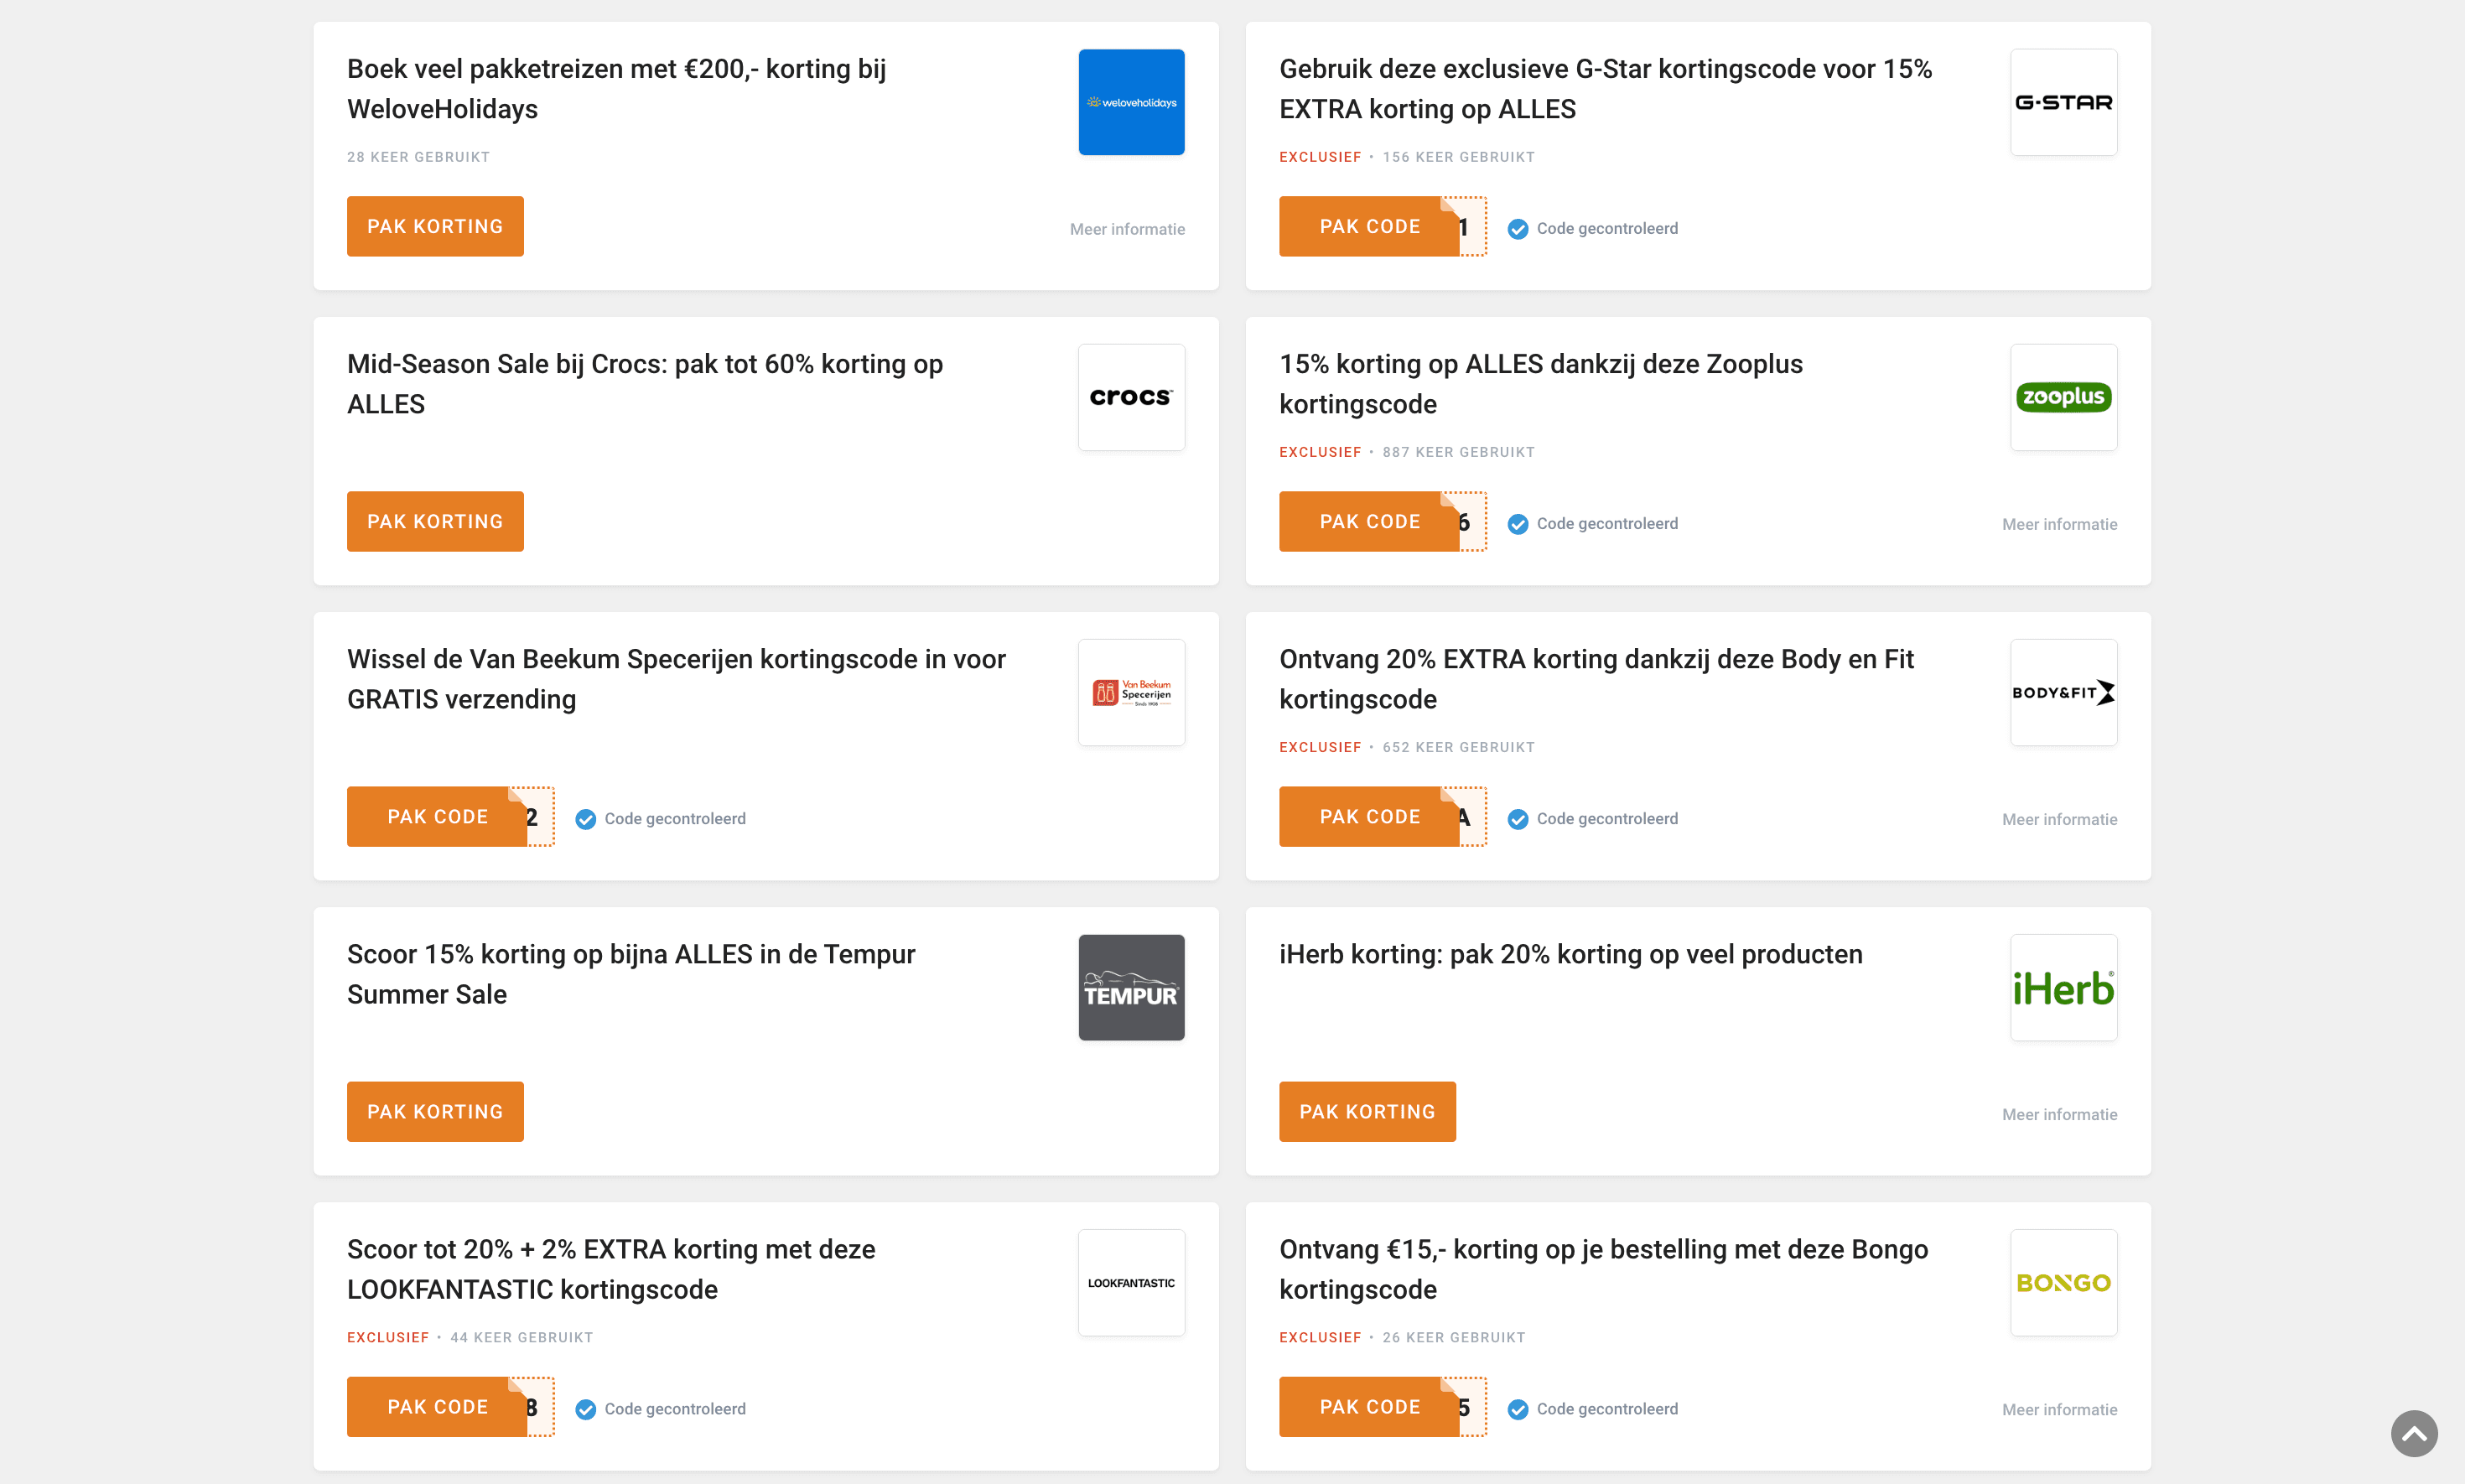Click the Code gecontroleerd checkmark for Zooplus
The image size is (2465, 1484).
coord(1518,523)
